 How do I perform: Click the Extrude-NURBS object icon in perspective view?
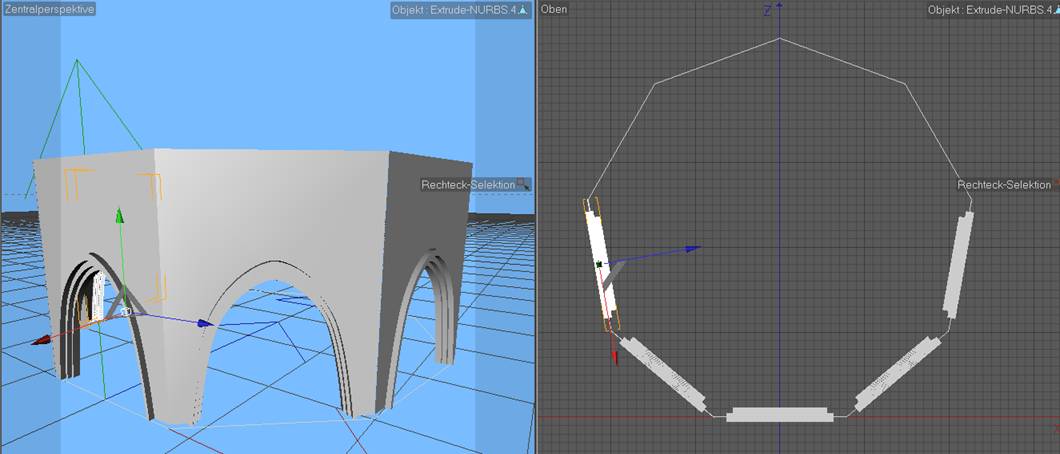click(523, 11)
